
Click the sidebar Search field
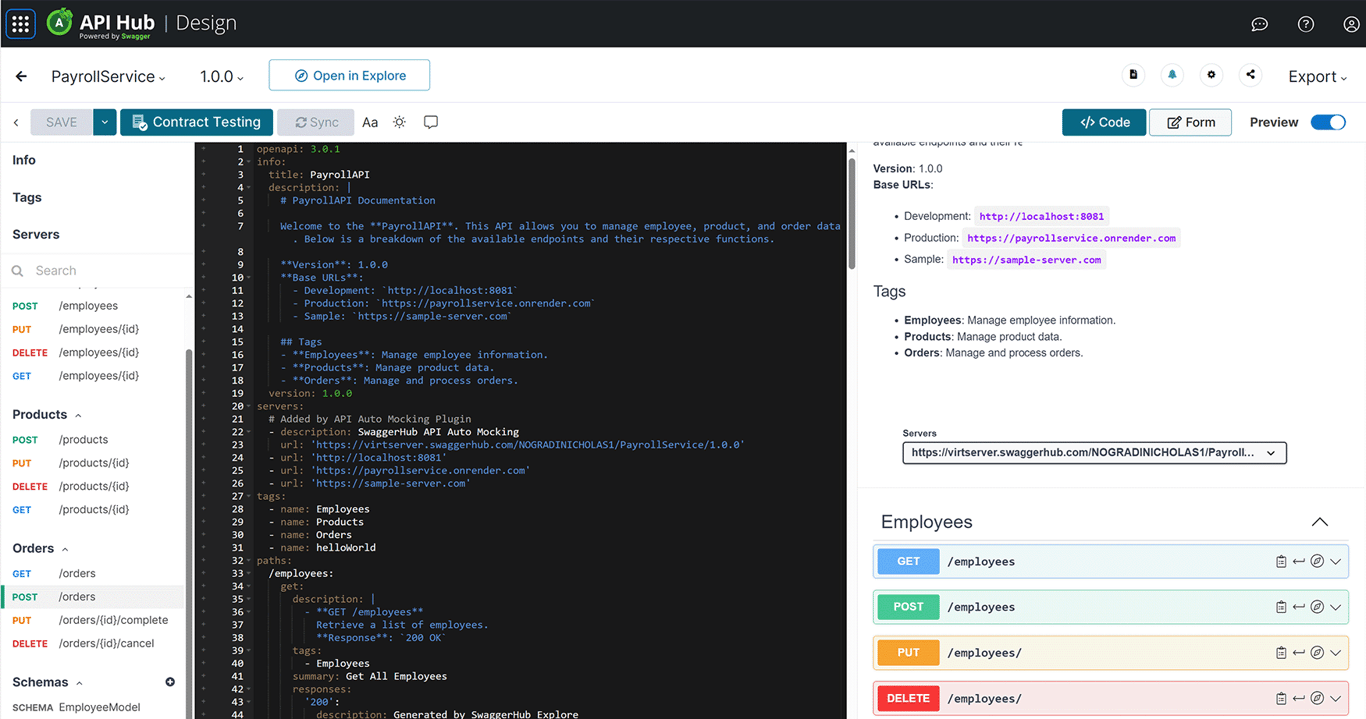tap(100, 270)
